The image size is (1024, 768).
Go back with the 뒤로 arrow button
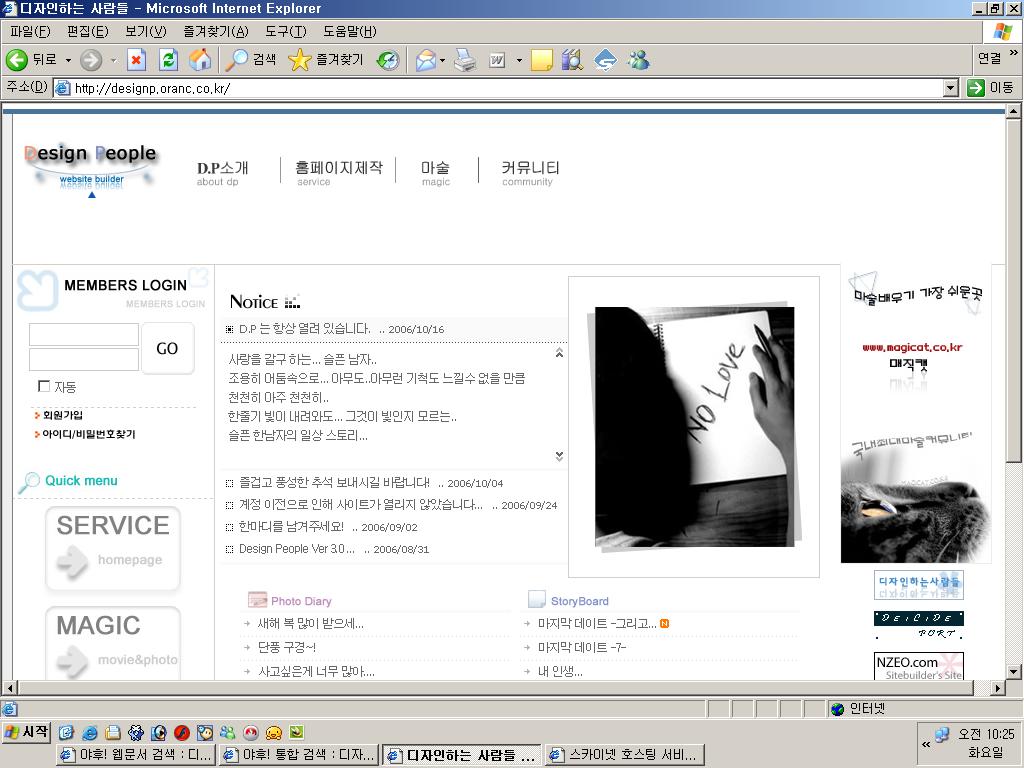tap(31, 60)
